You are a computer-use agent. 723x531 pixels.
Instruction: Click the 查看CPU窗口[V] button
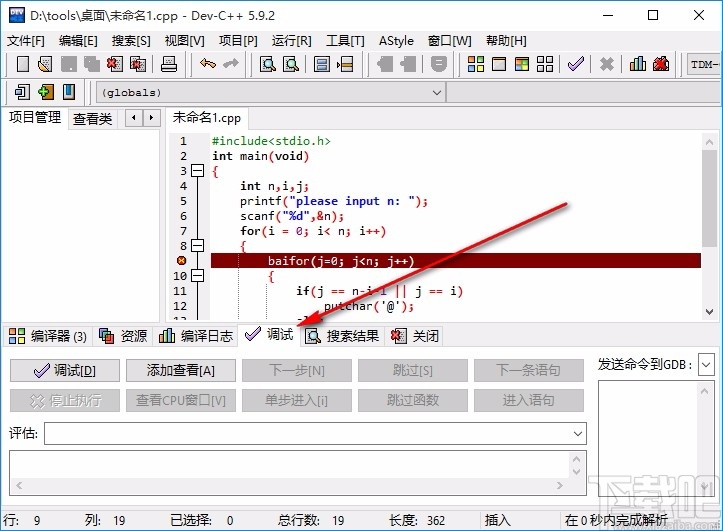[x=181, y=401]
